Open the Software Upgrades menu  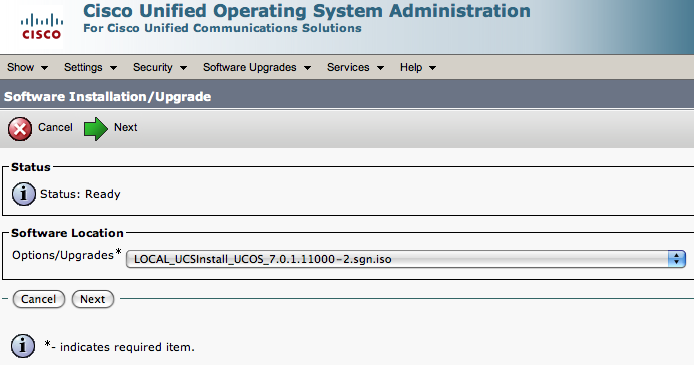pos(257,67)
